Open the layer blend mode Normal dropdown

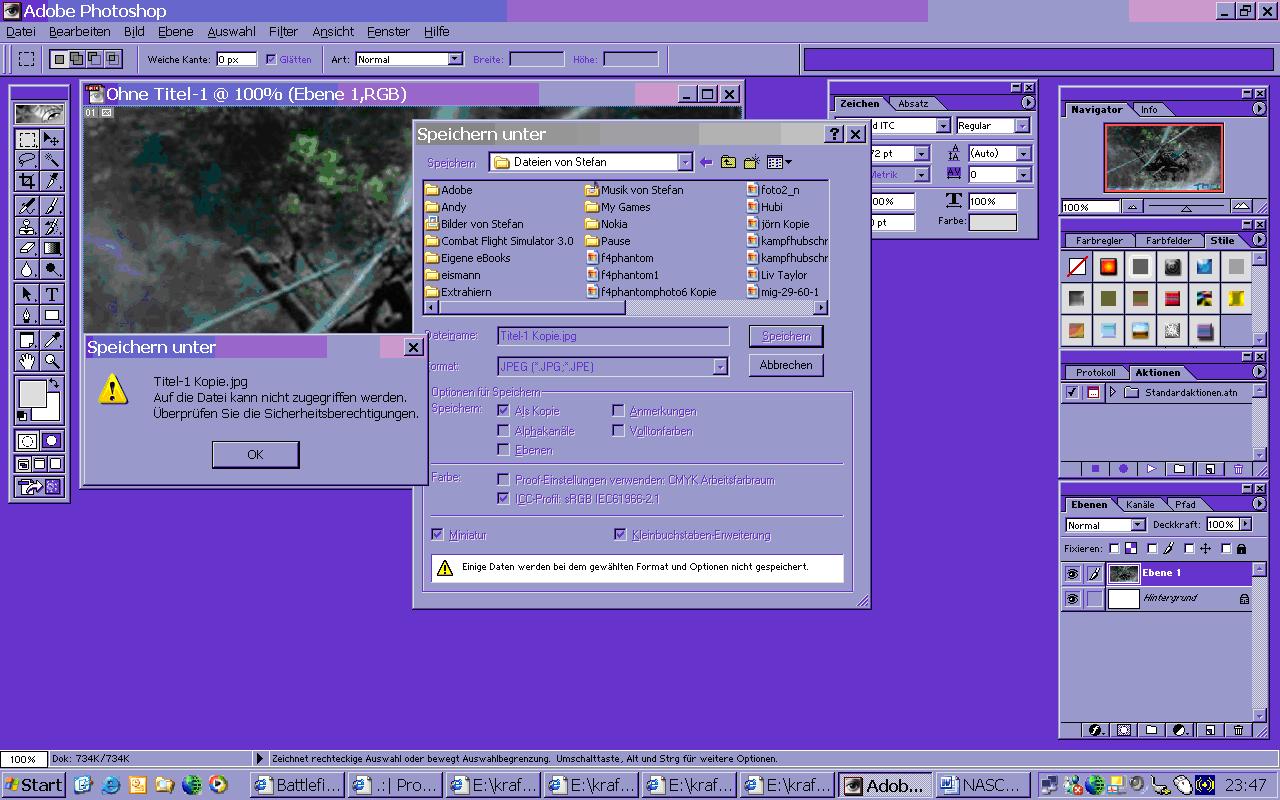point(1138,525)
